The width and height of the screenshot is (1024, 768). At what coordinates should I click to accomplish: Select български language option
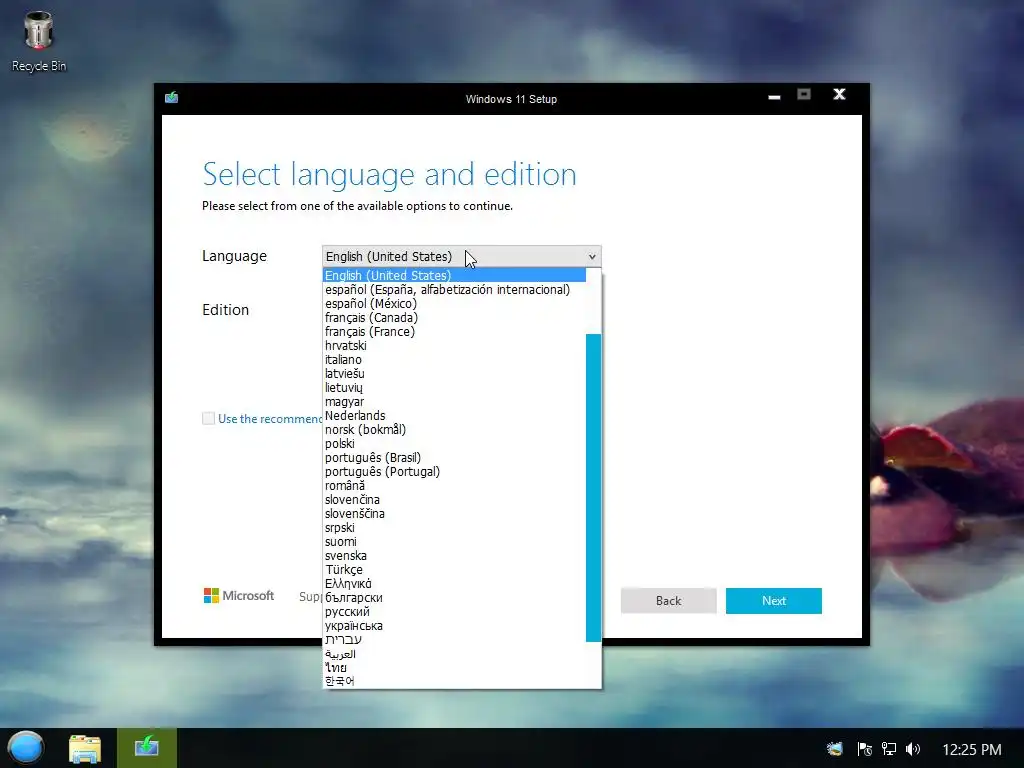click(x=455, y=598)
